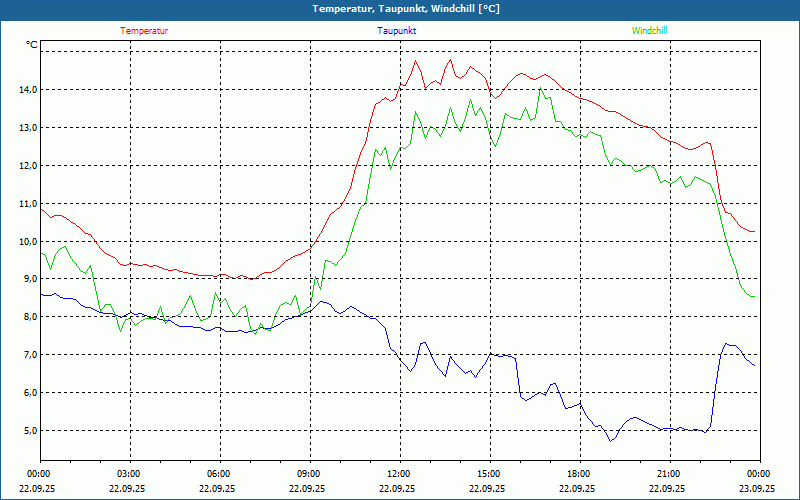This screenshot has width=800, height=500.
Task: Select the 5,0 y-axis value
Action: point(28,431)
